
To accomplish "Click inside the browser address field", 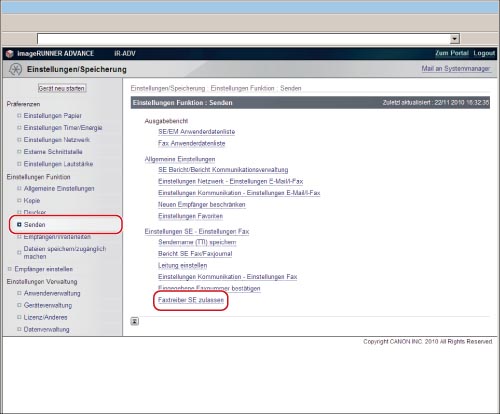I will click(x=244, y=39).
